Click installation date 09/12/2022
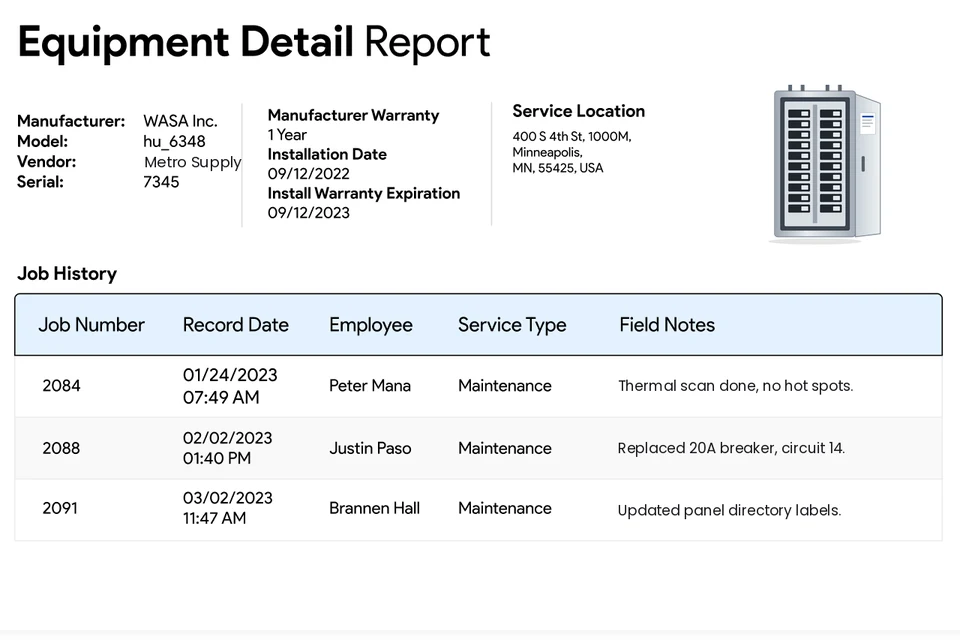The height and width of the screenshot is (640, 960). pos(309,174)
